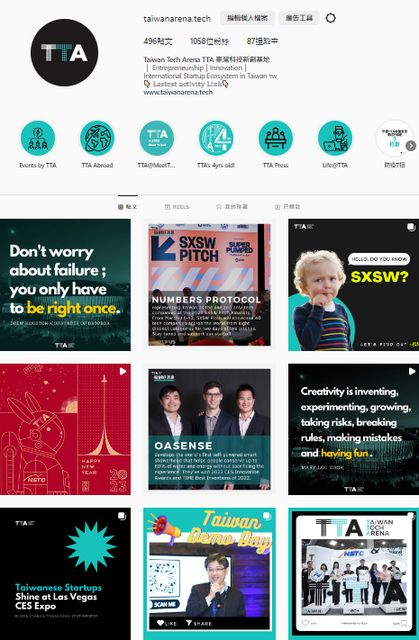Screen dimensions: 419x640
Task: Switch to the REELS tab
Action: pyautogui.click(x=177, y=207)
